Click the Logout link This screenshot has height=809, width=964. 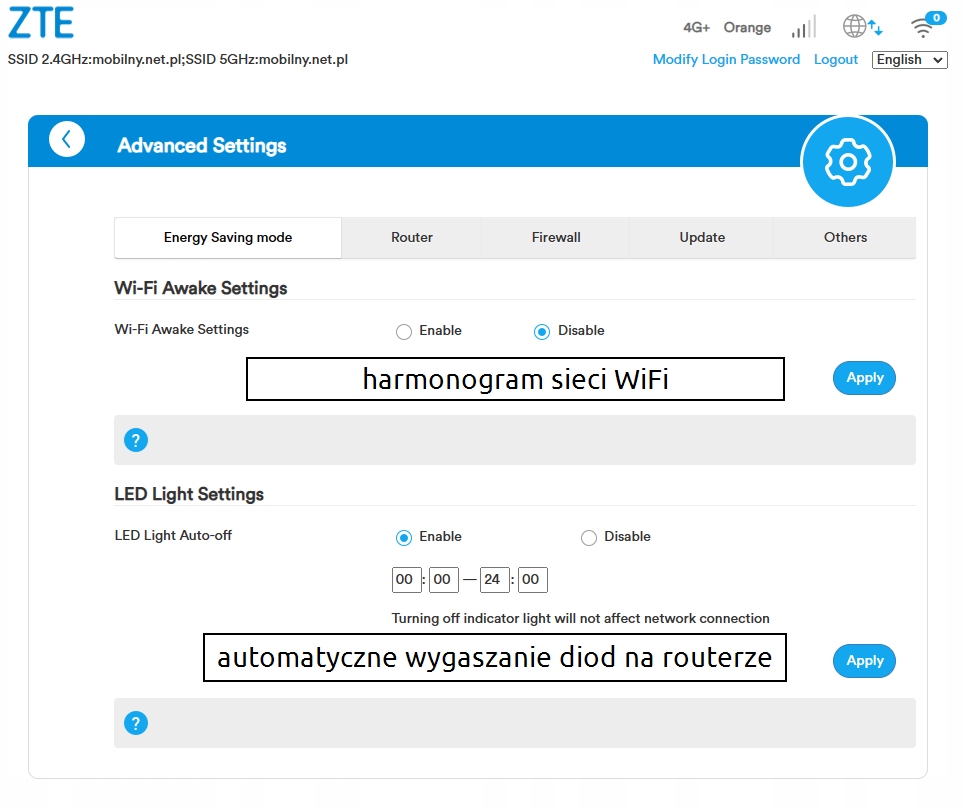[835, 60]
